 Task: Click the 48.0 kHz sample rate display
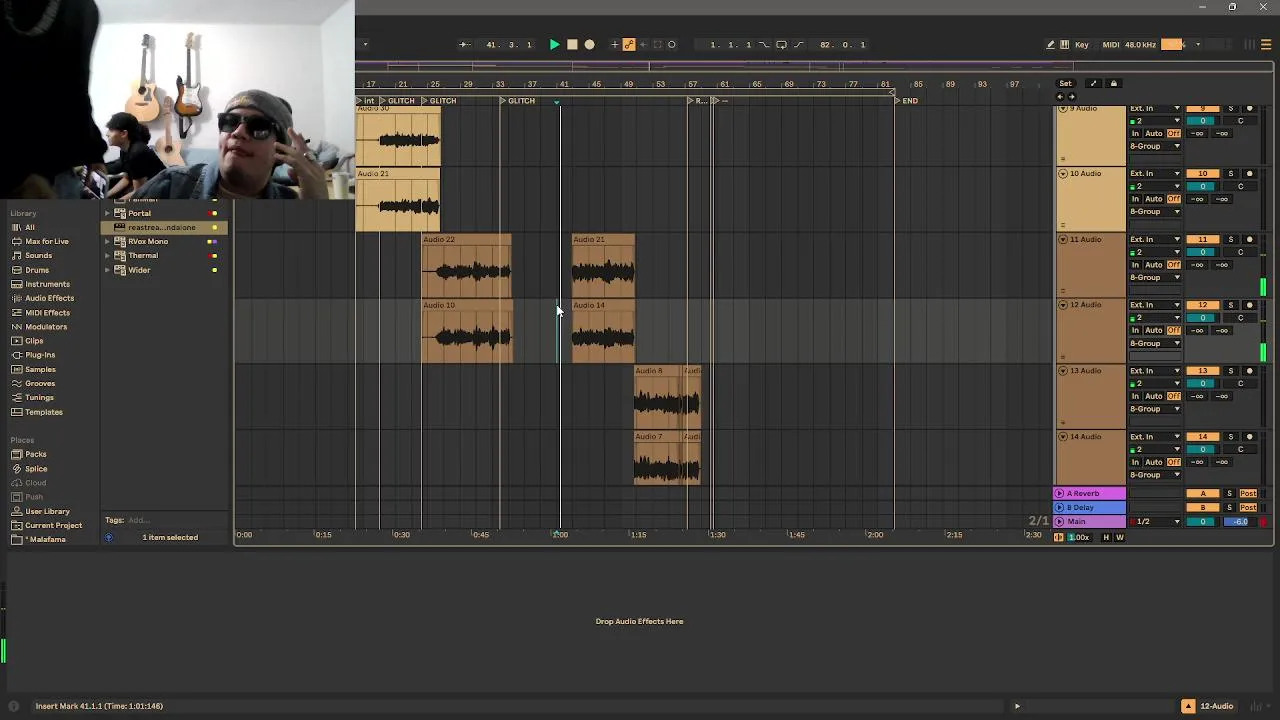(1140, 45)
